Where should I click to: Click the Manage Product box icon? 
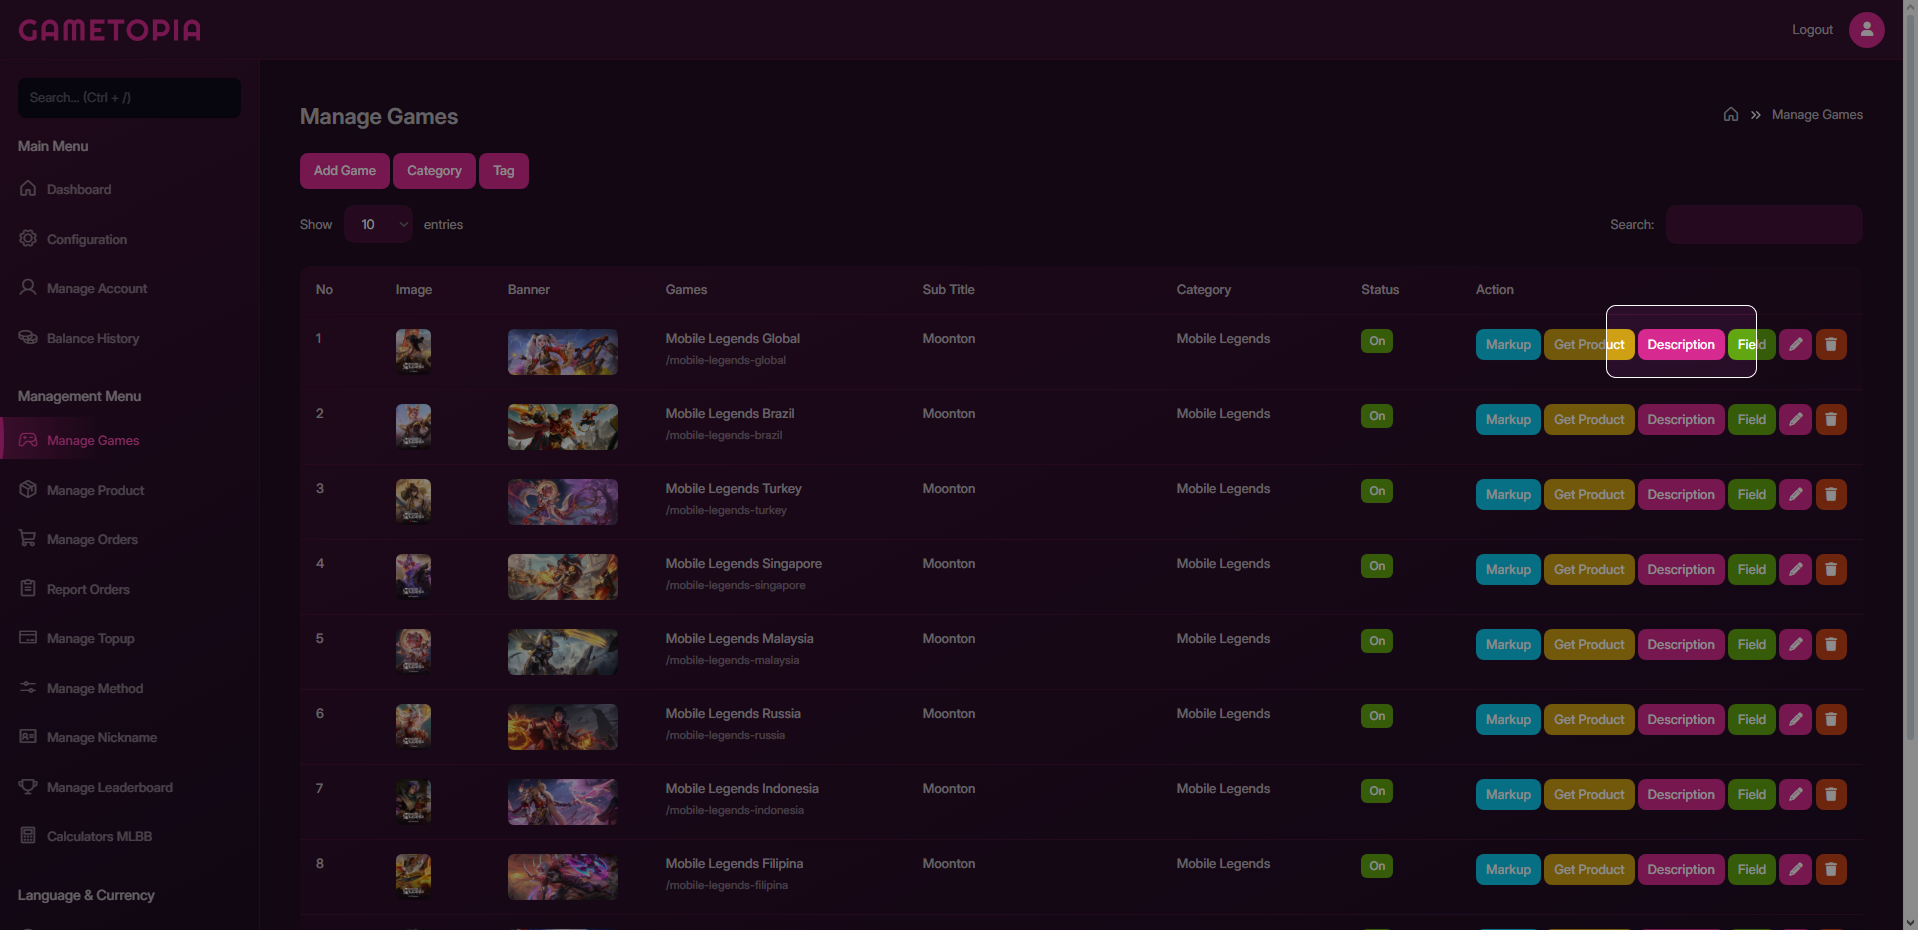pos(28,489)
